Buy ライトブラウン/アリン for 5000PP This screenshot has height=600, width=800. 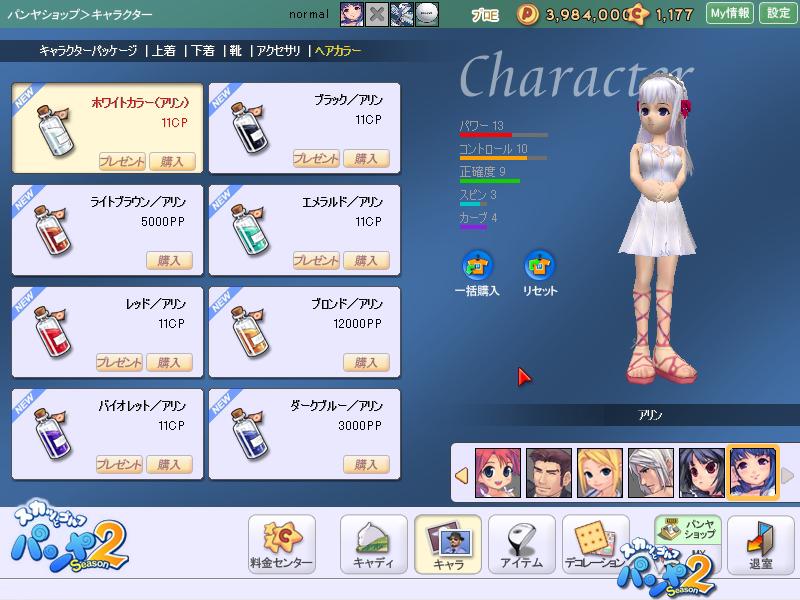coord(169,260)
